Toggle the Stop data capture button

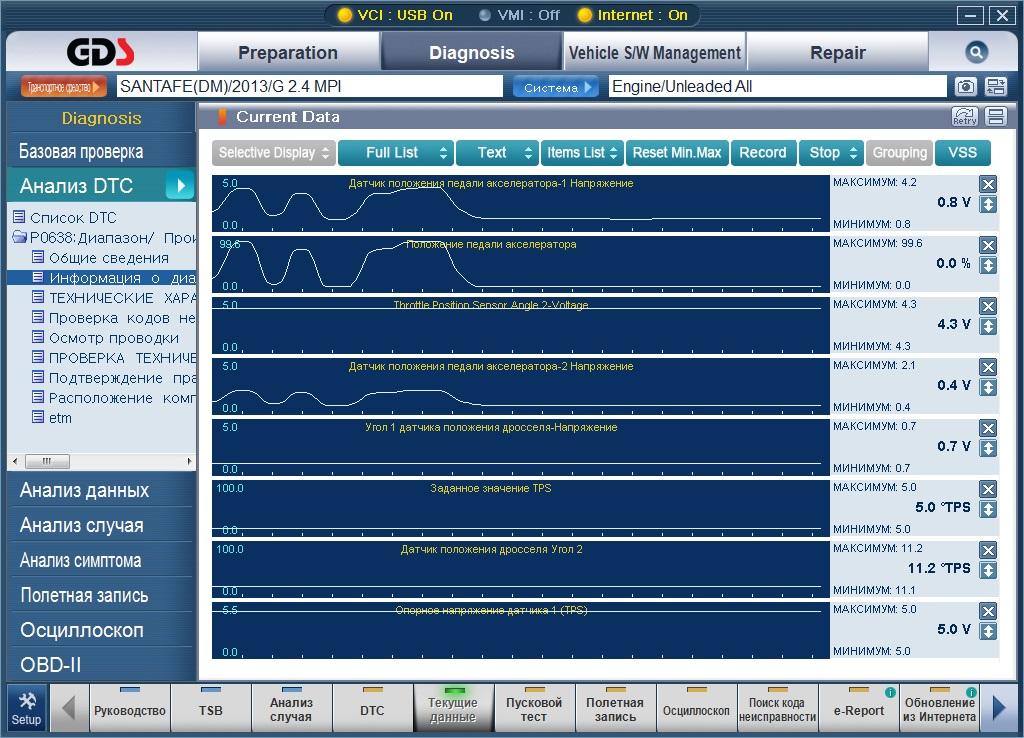(x=833, y=153)
